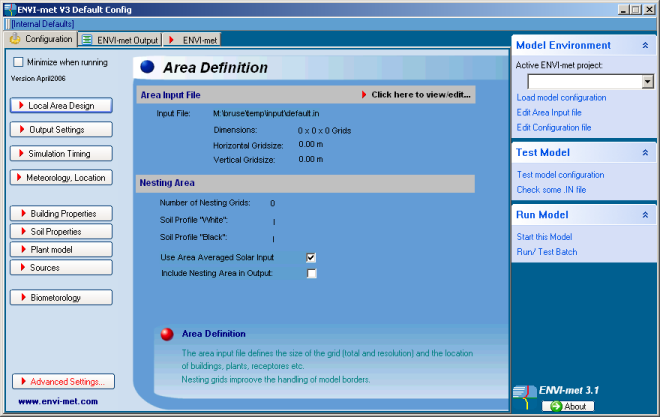The width and height of the screenshot is (660, 417).
Task: Click the Dimensions value 0 x 0 x 0 Grids
Action: point(324,131)
